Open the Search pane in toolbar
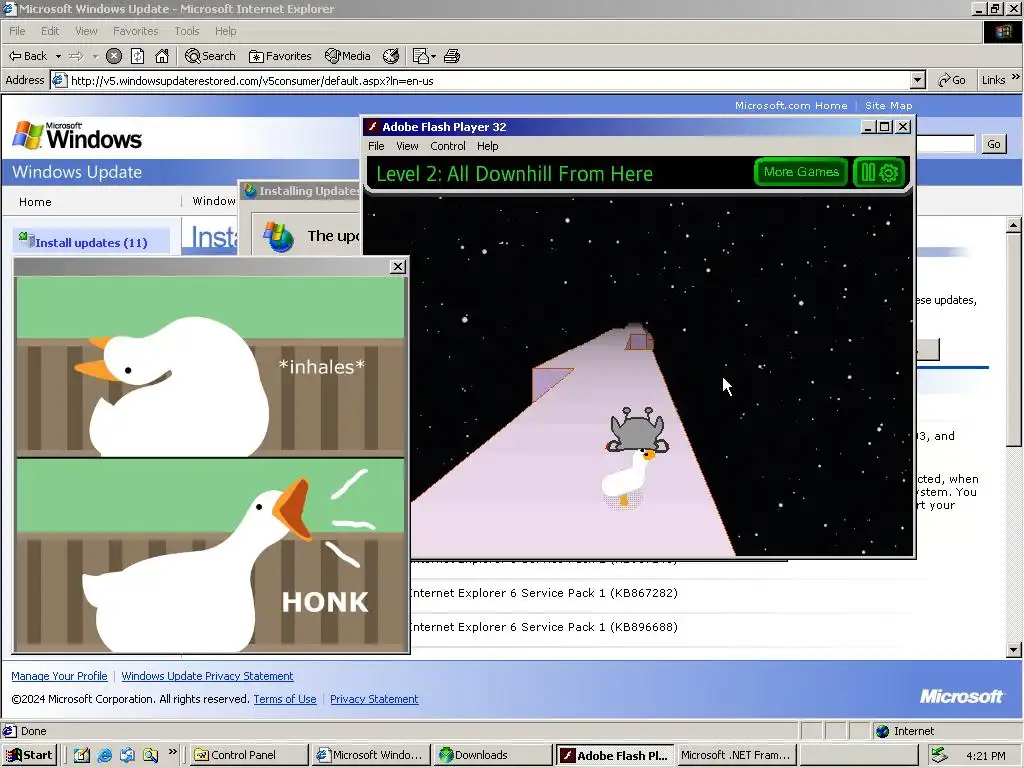Screen dimensions: 1024x768 click(210, 56)
